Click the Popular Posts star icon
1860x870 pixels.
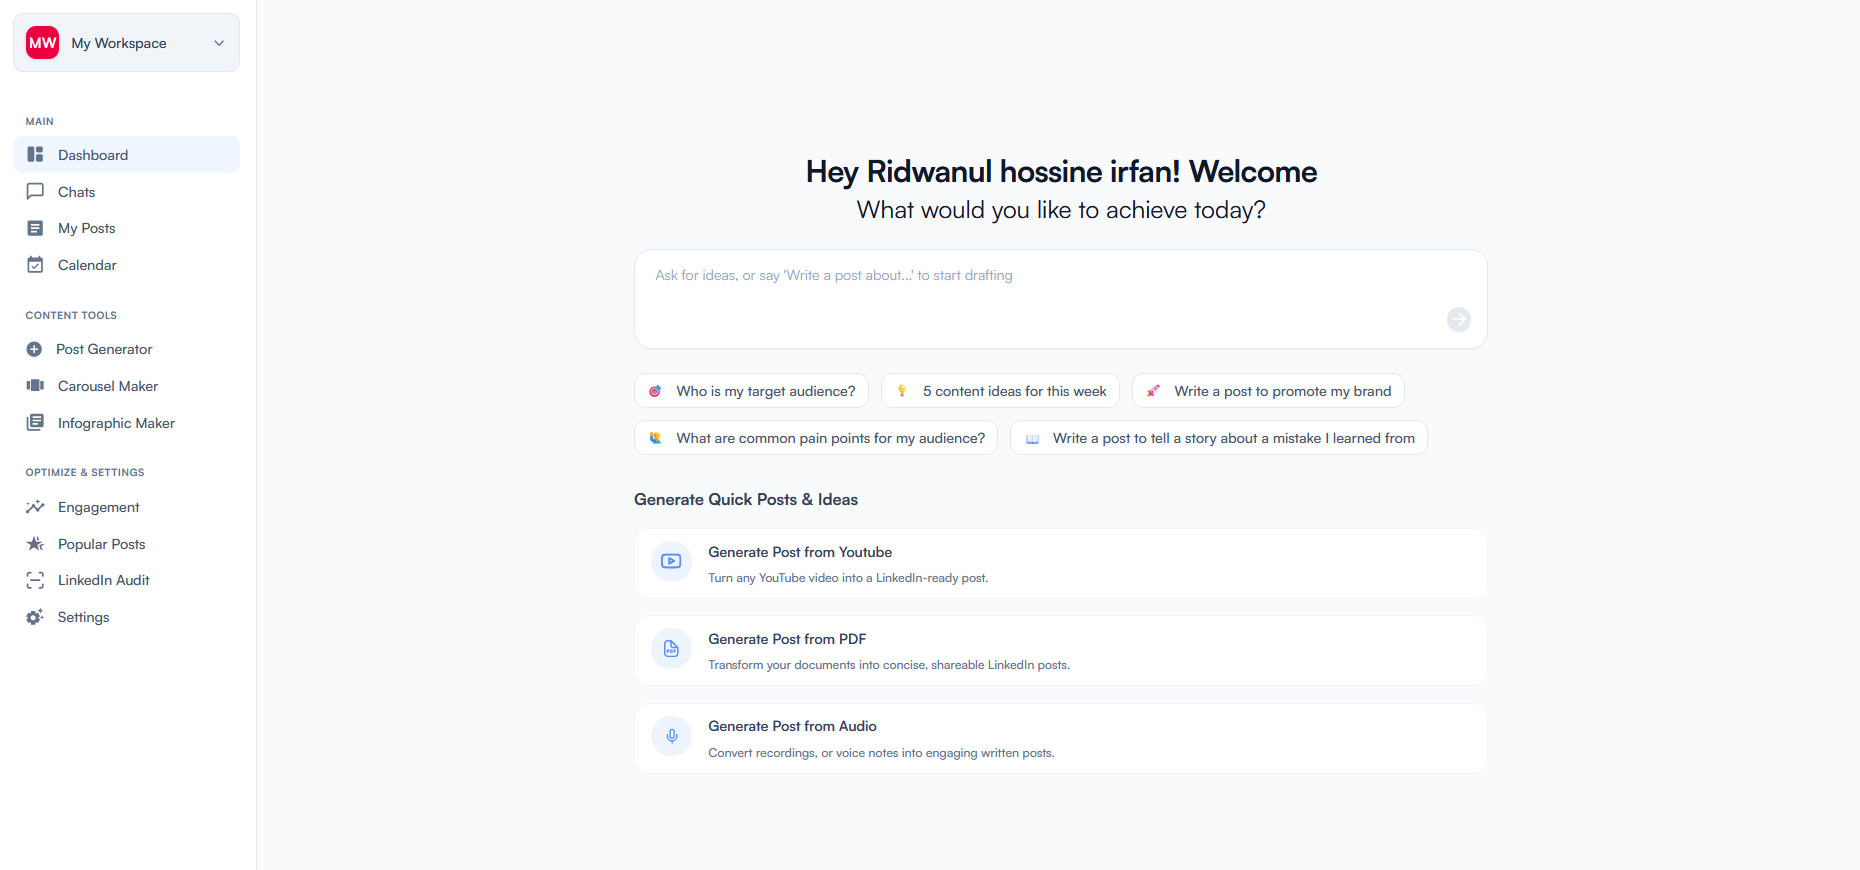coord(35,544)
